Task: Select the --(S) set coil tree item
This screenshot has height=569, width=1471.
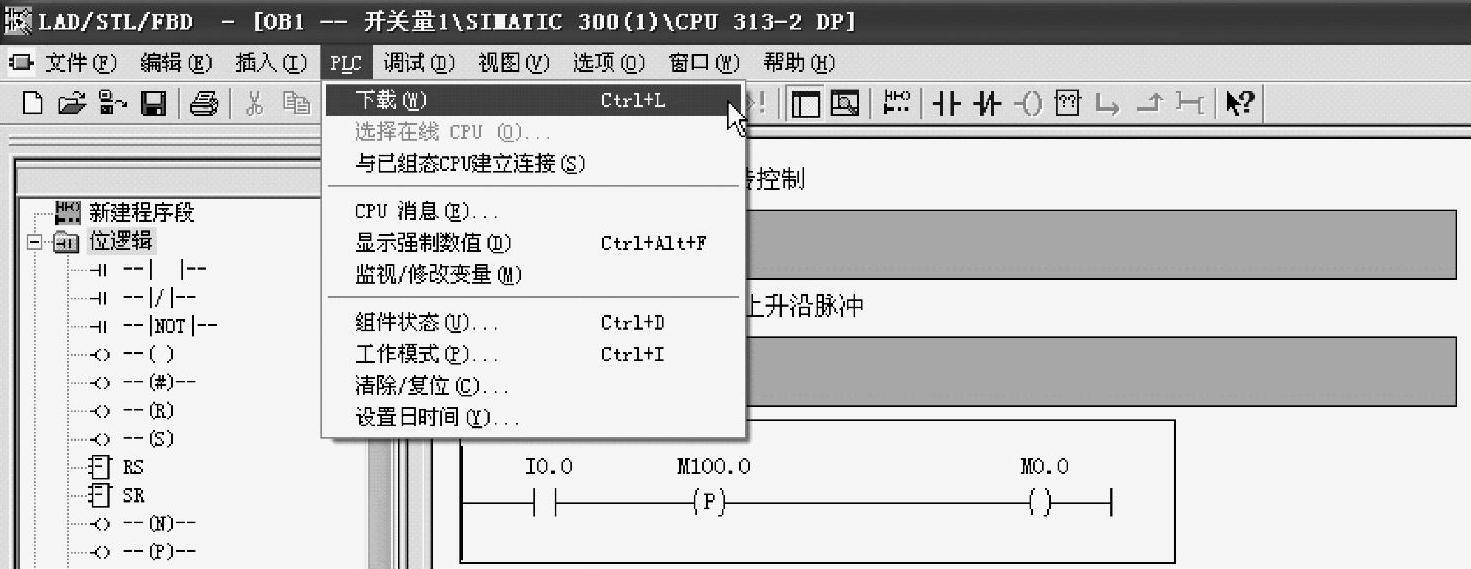Action: [x=148, y=438]
